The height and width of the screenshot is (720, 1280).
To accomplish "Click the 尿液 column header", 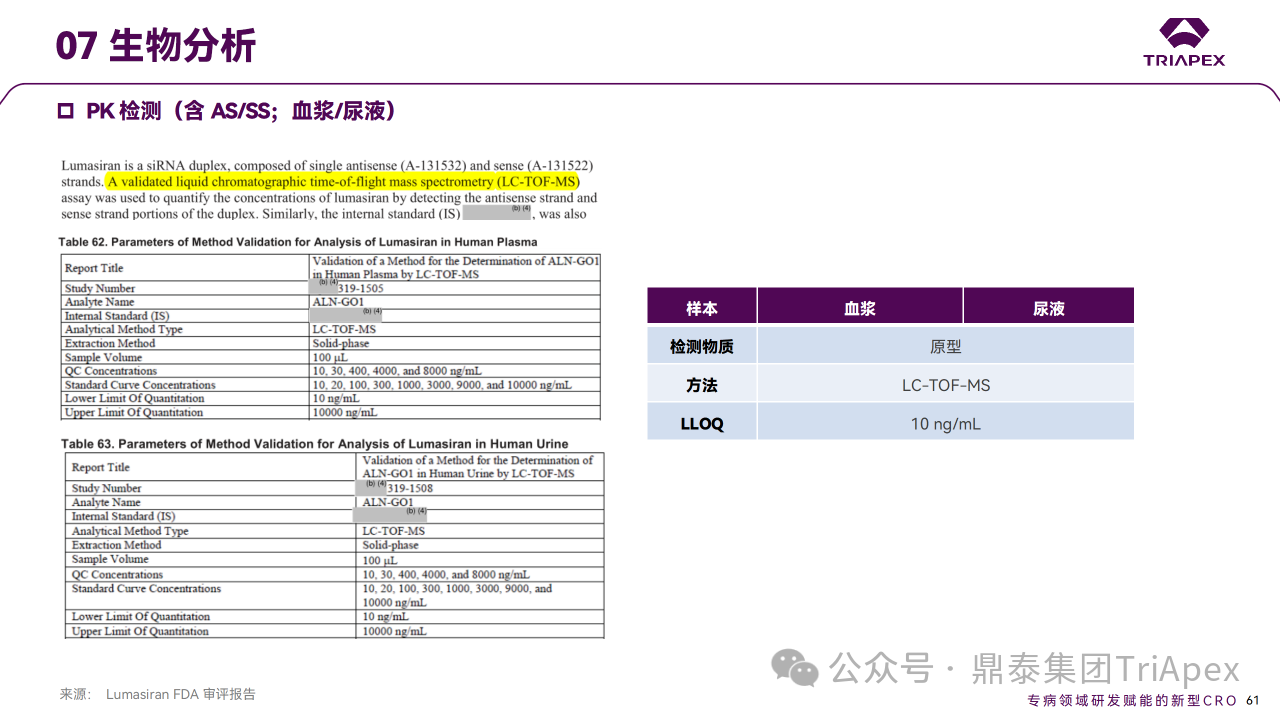I will click(1048, 308).
